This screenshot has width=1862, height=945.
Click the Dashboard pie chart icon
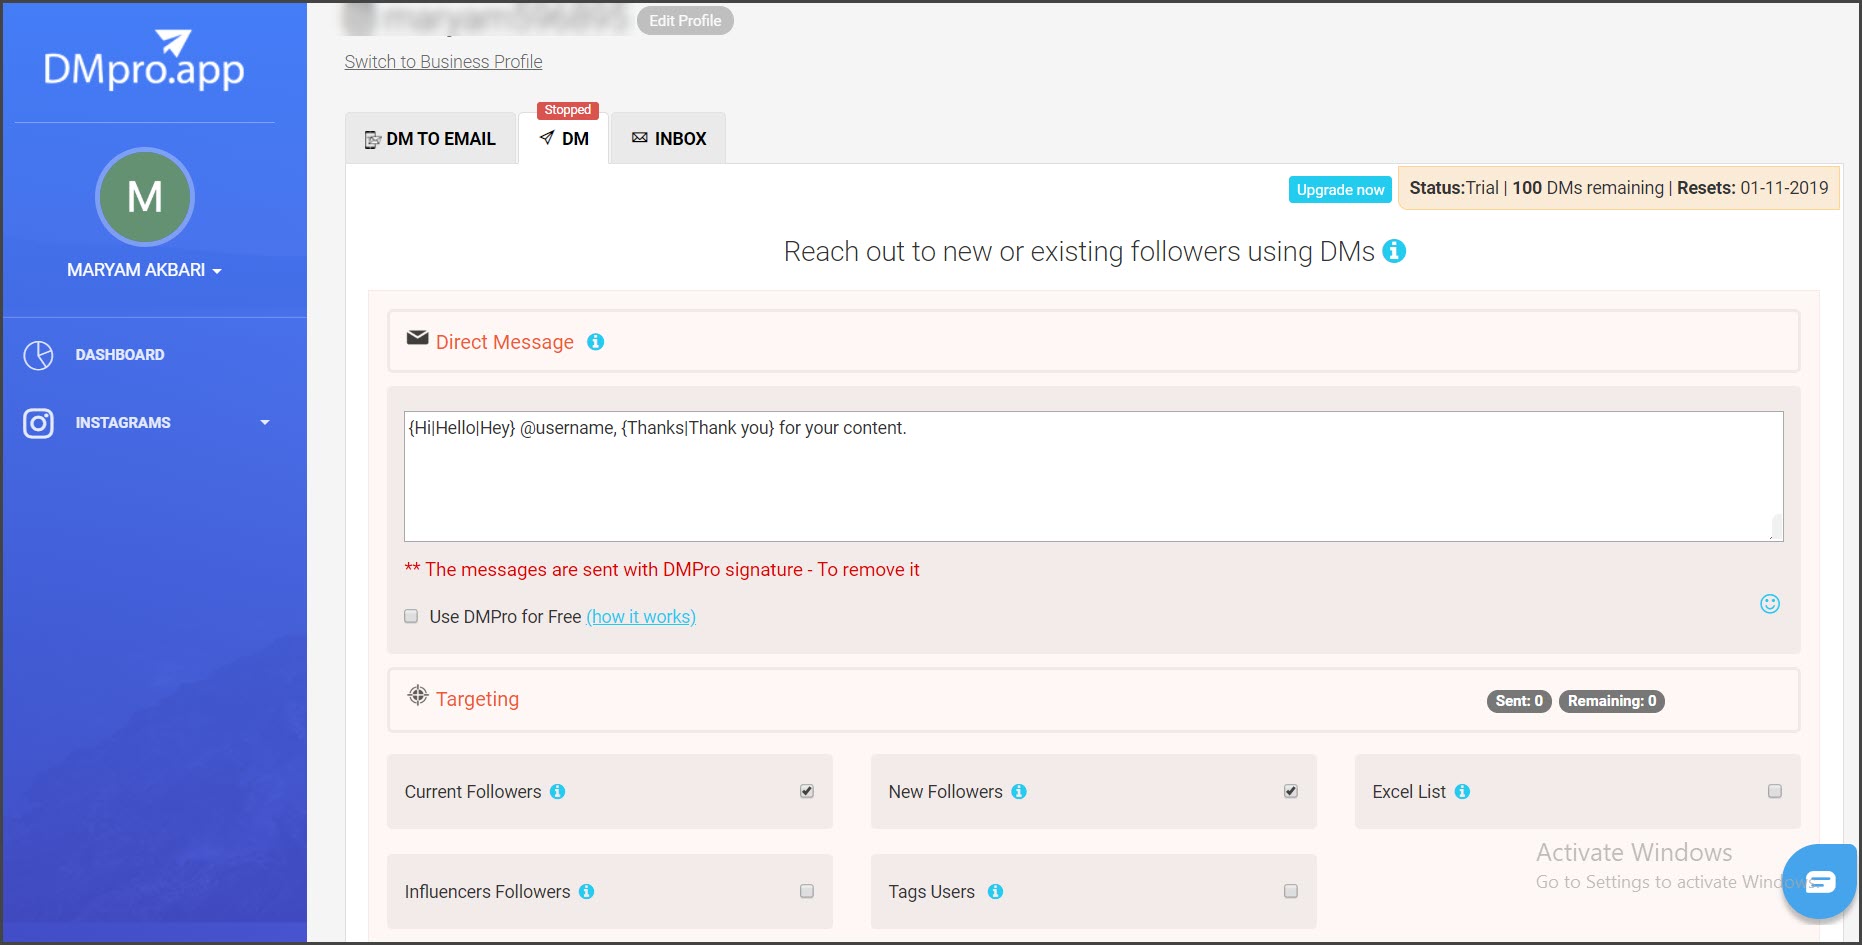[x=38, y=355]
